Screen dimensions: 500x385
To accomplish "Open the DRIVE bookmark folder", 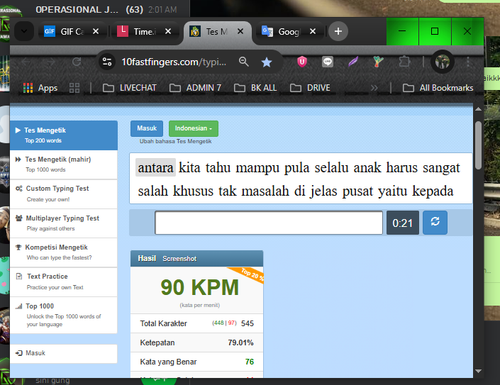I will 310,88.
